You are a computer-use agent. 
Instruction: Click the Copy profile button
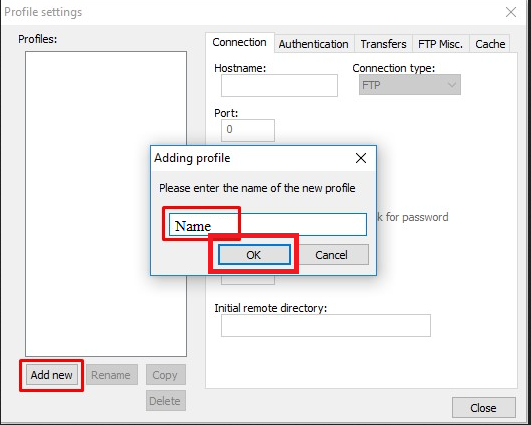pyautogui.click(x=165, y=375)
